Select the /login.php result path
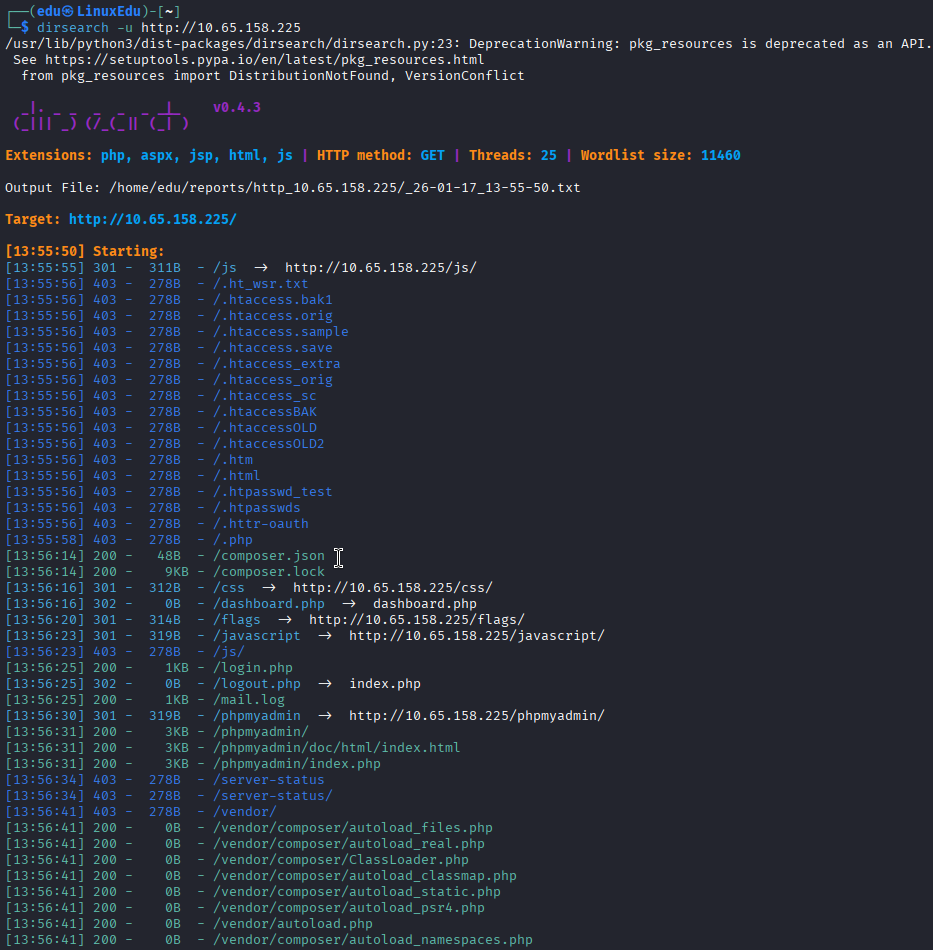The image size is (933, 950). pos(253,668)
